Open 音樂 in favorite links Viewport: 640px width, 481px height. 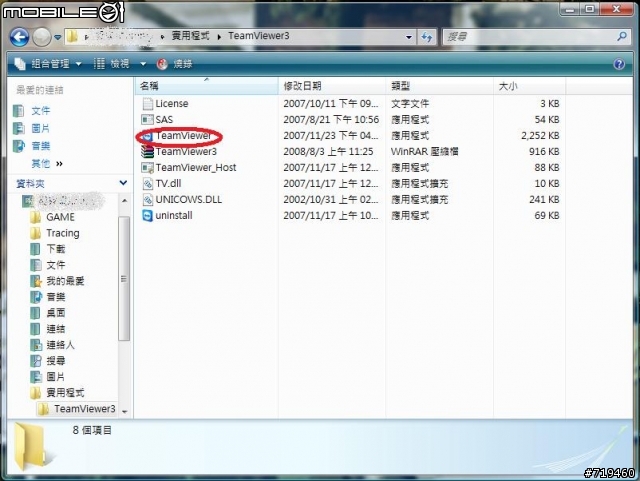[x=32, y=146]
